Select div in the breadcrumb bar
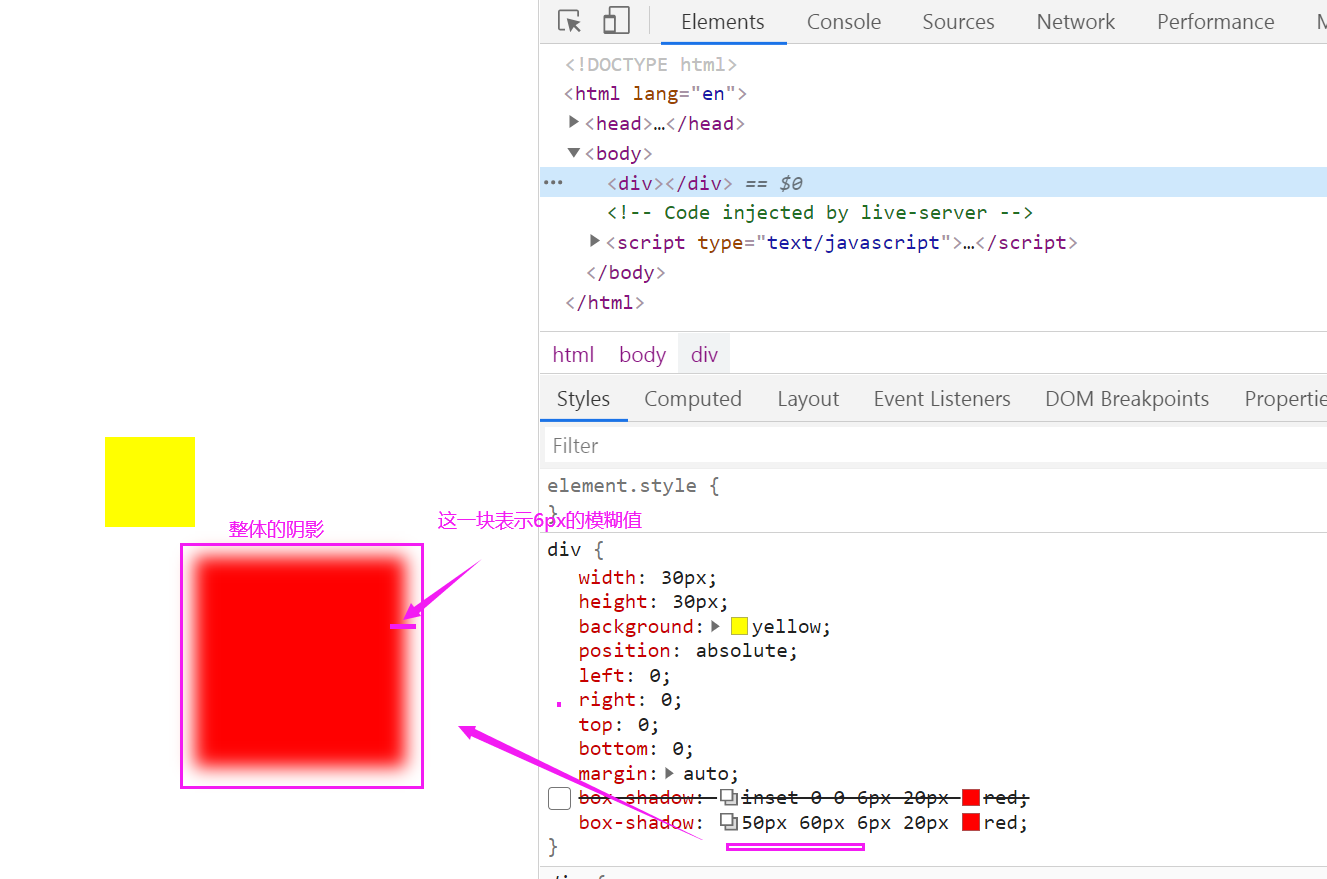This screenshot has height=879, width=1327. [705, 355]
